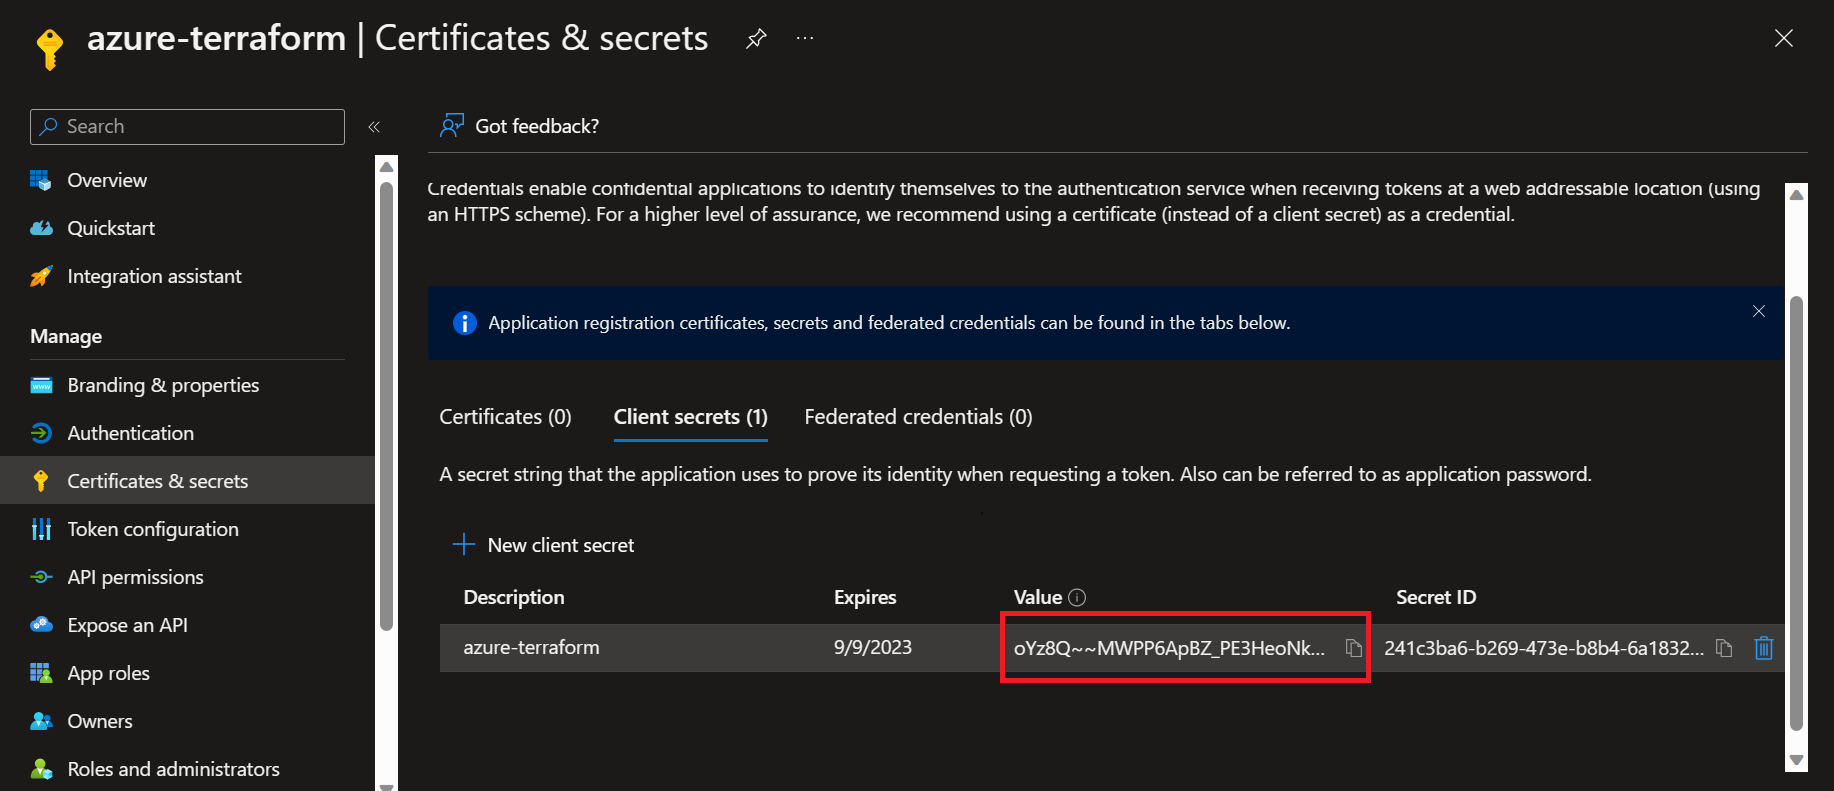
Task: Dismiss the information banner
Action: [1759, 311]
